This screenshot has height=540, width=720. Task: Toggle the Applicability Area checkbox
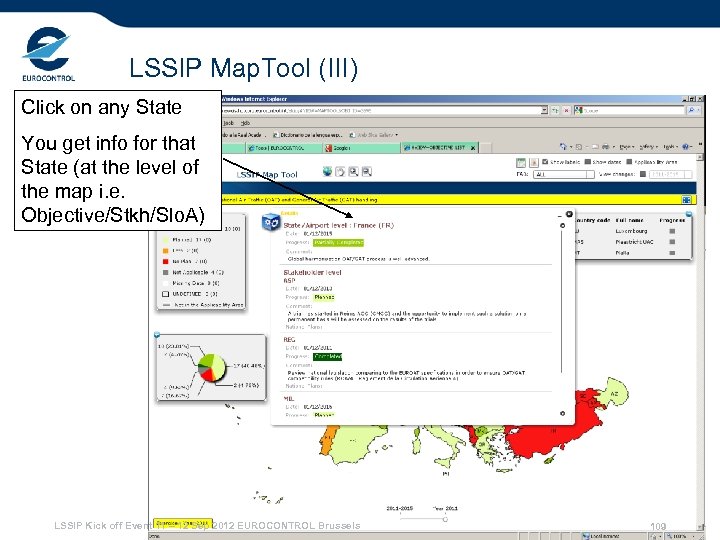(x=630, y=162)
